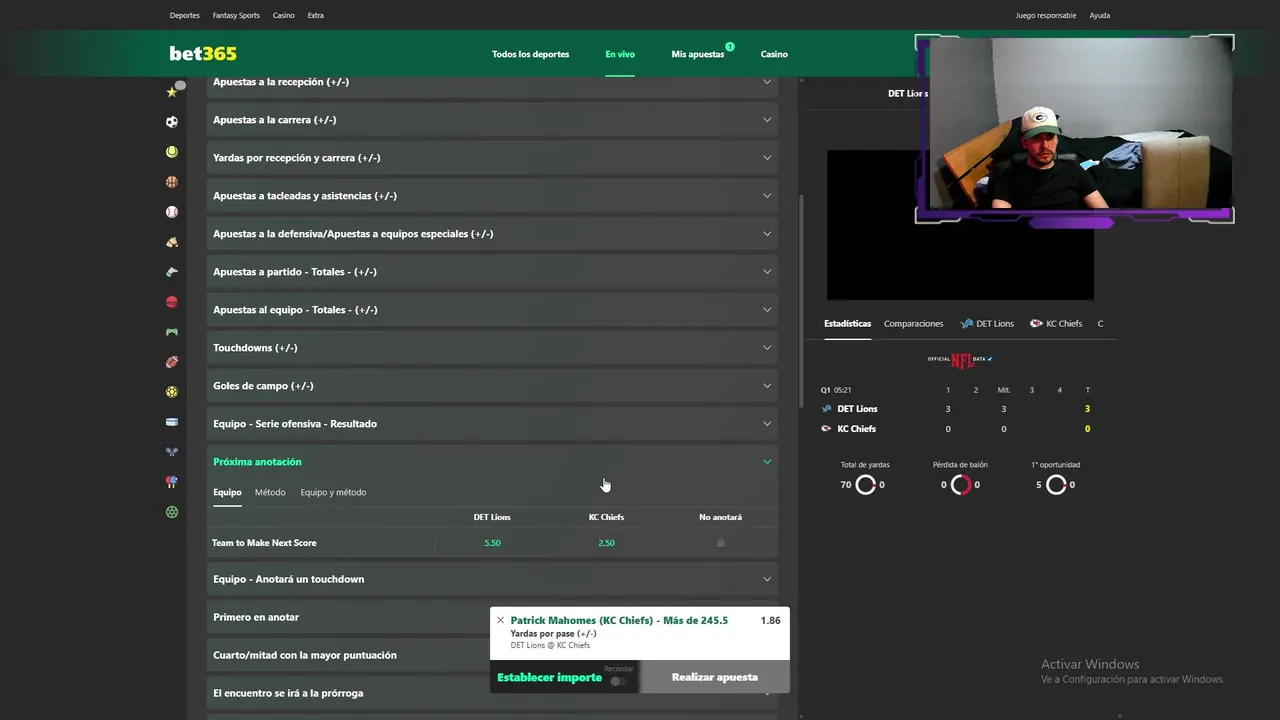Open Mis apuestas in main nav

tap(698, 54)
